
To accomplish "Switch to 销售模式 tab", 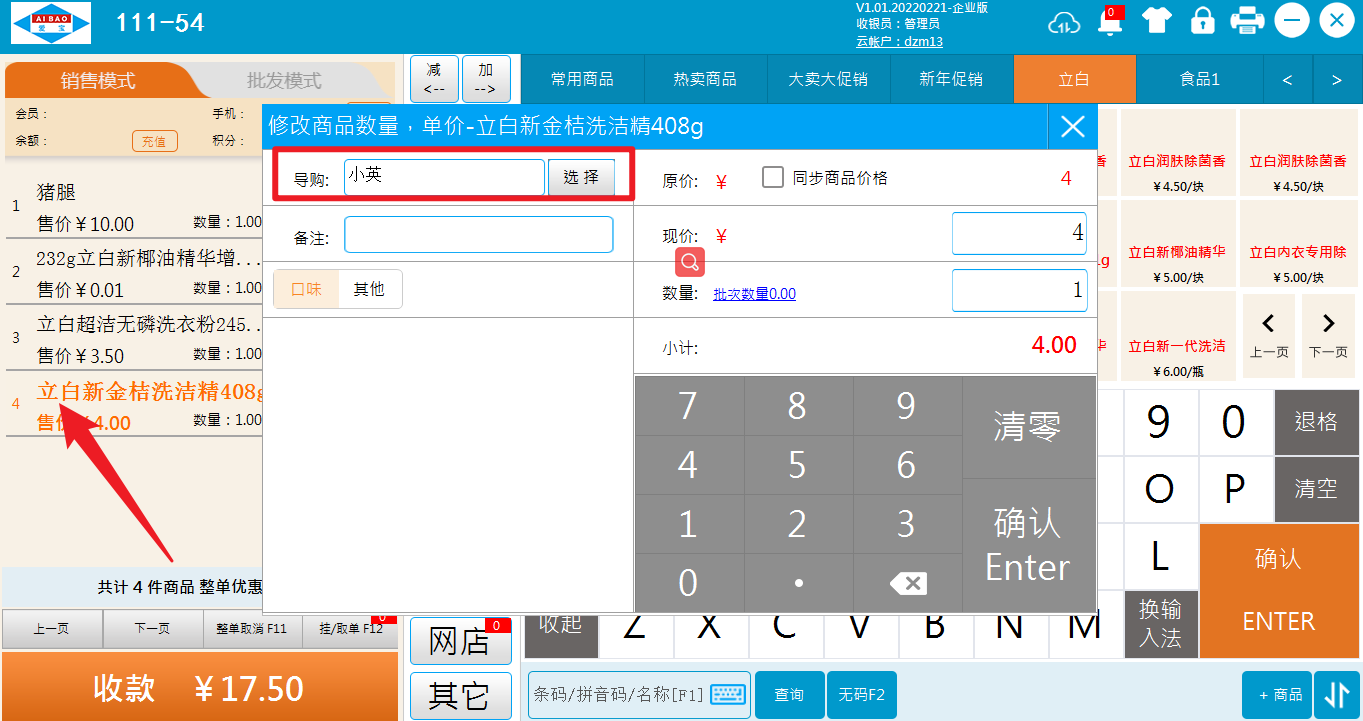I will (x=98, y=81).
